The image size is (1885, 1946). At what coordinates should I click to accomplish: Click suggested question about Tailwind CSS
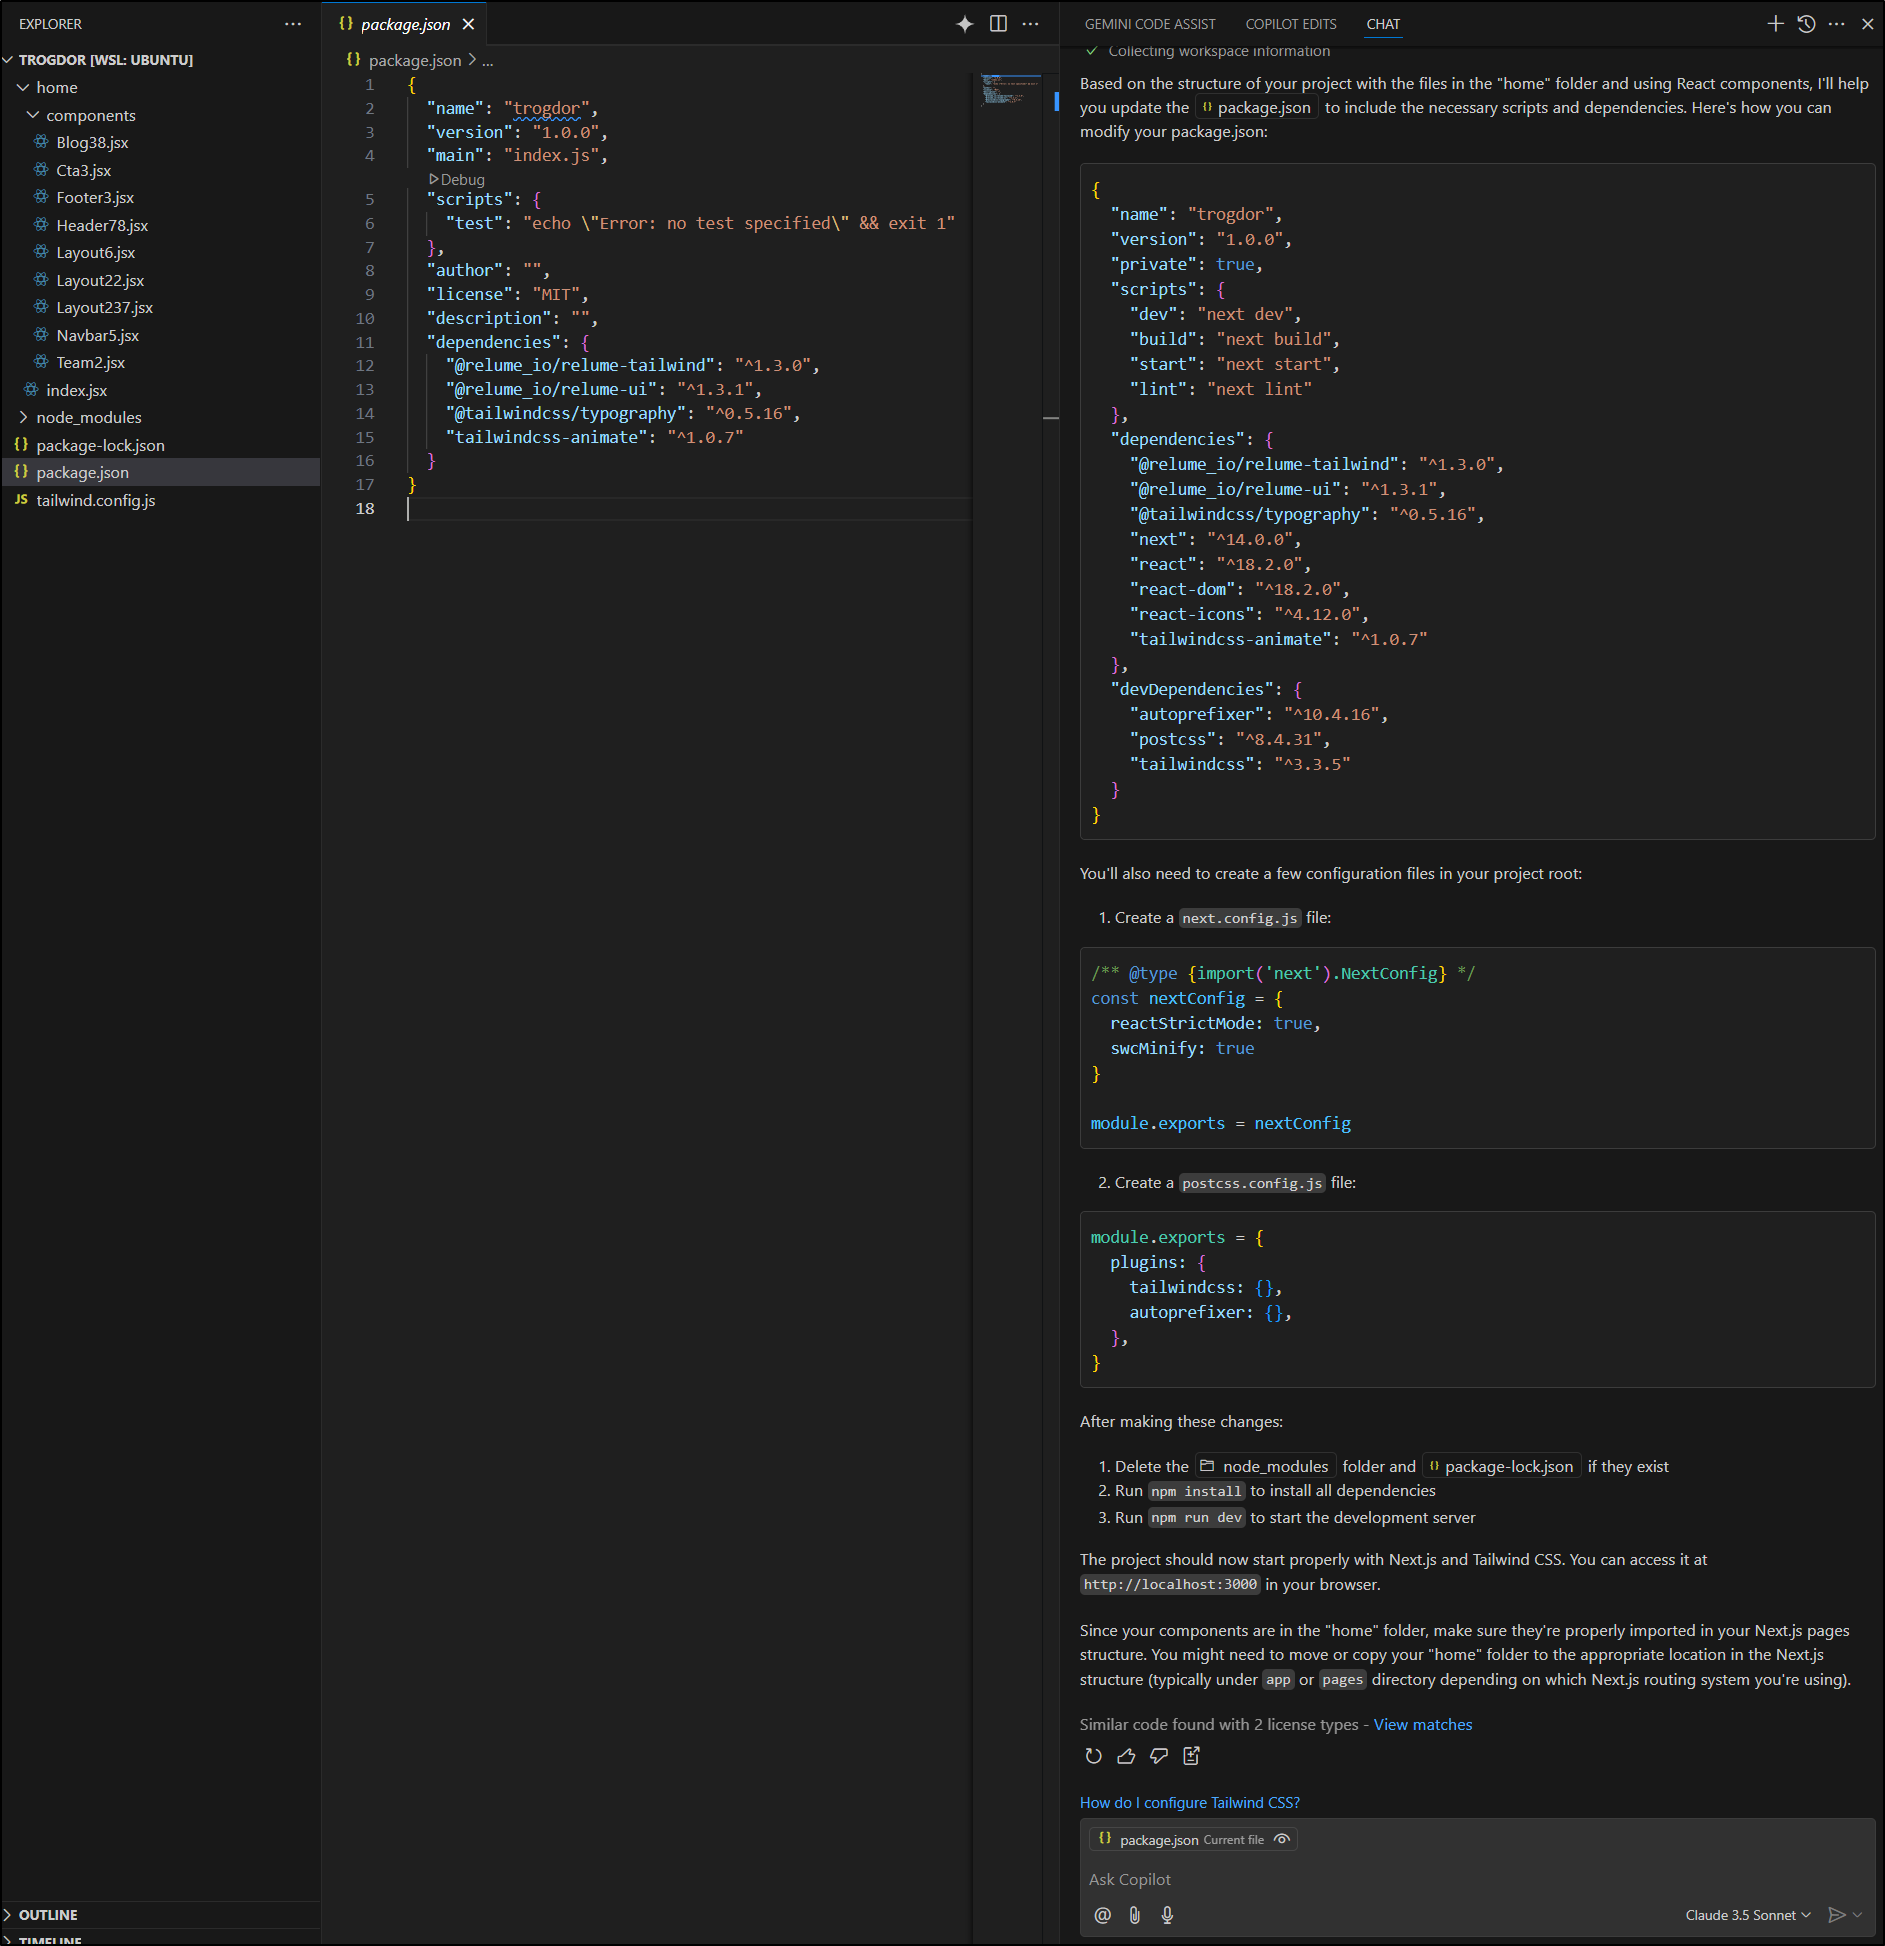(1190, 1802)
